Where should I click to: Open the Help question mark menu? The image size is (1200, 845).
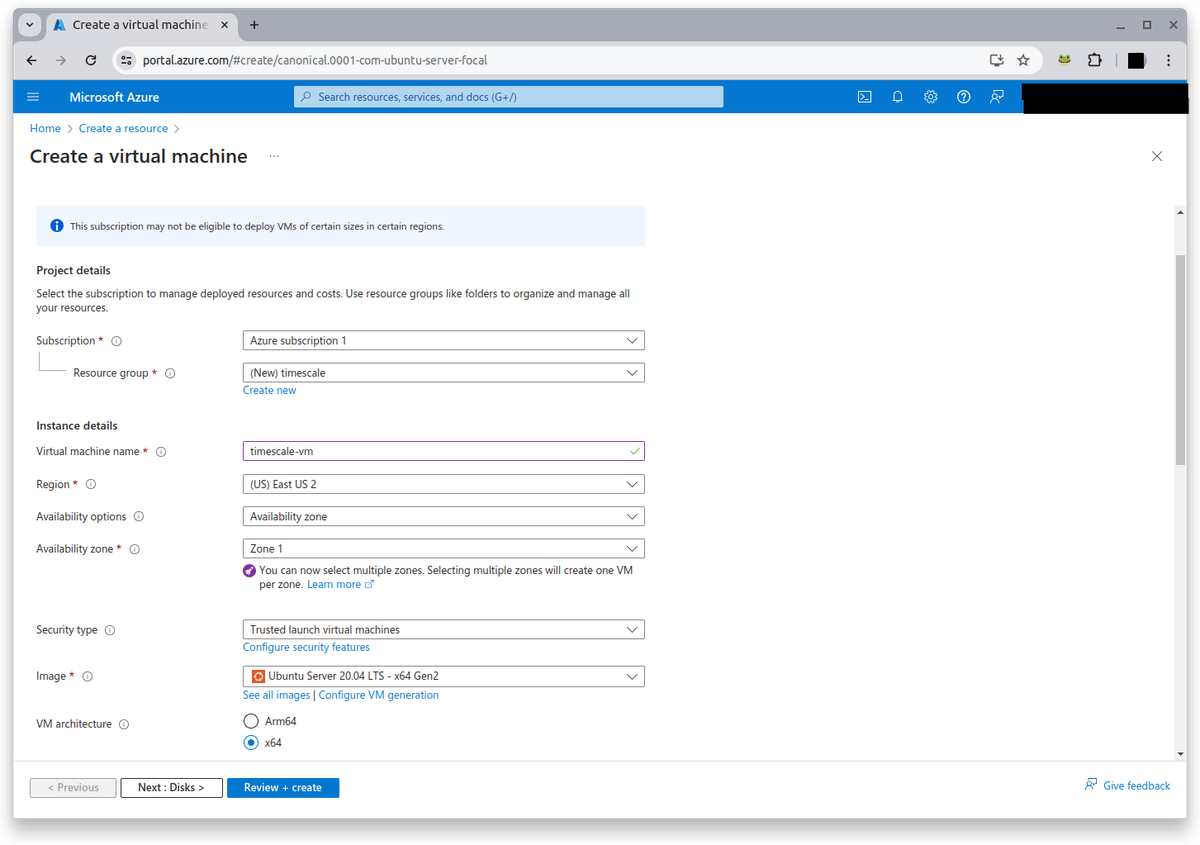tap(963, 96)
